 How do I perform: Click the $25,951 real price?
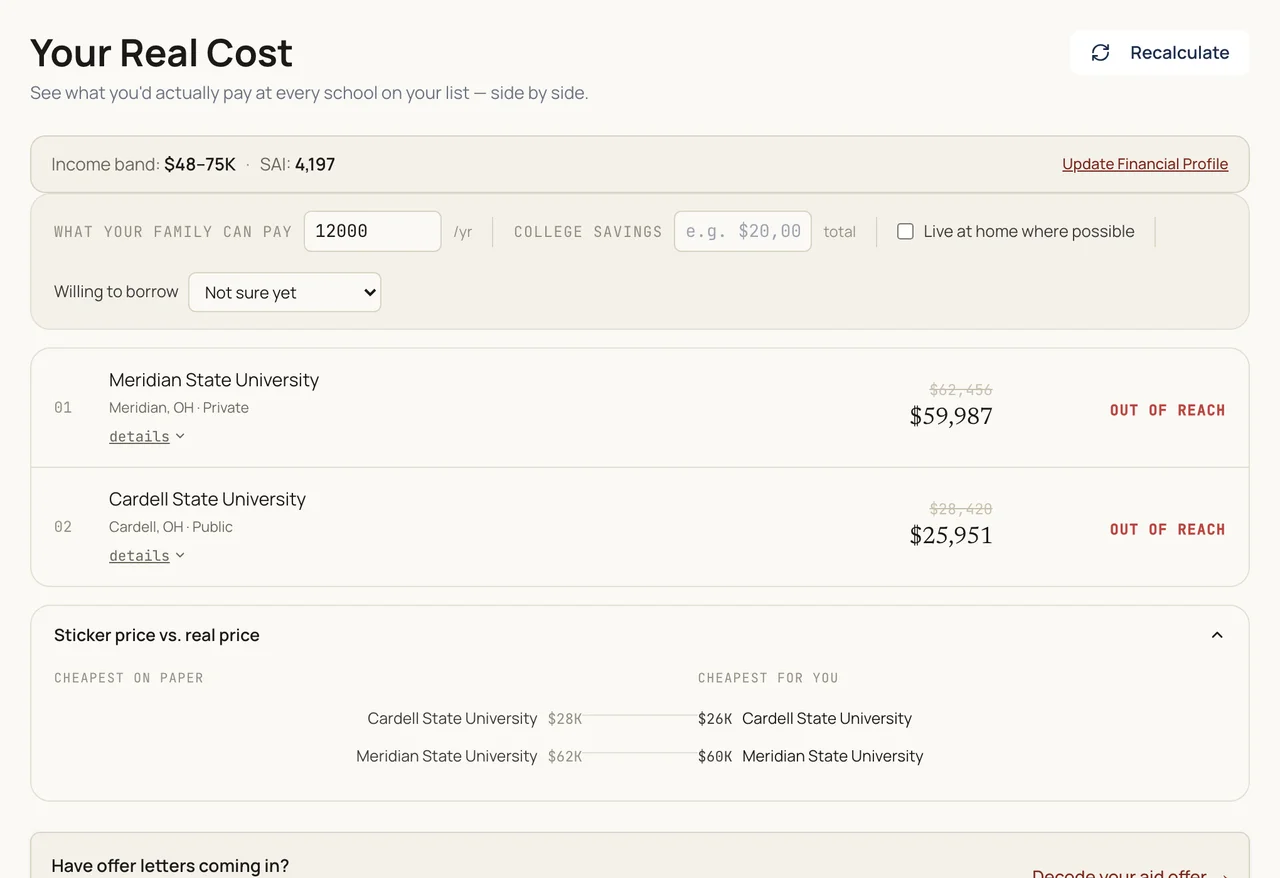click(951, 535)
